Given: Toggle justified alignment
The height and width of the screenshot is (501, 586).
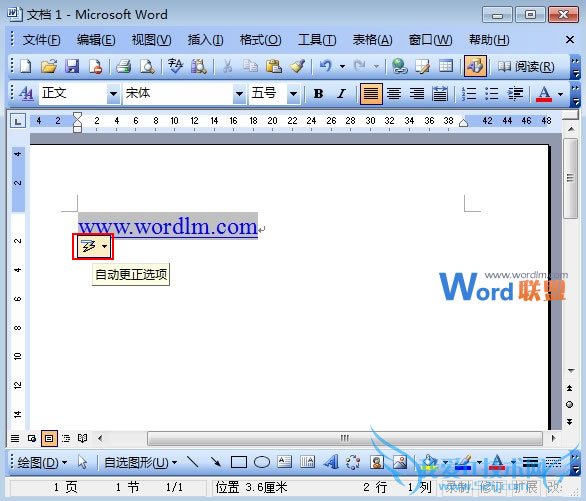Looking at the screenshot, I should 371,93.
